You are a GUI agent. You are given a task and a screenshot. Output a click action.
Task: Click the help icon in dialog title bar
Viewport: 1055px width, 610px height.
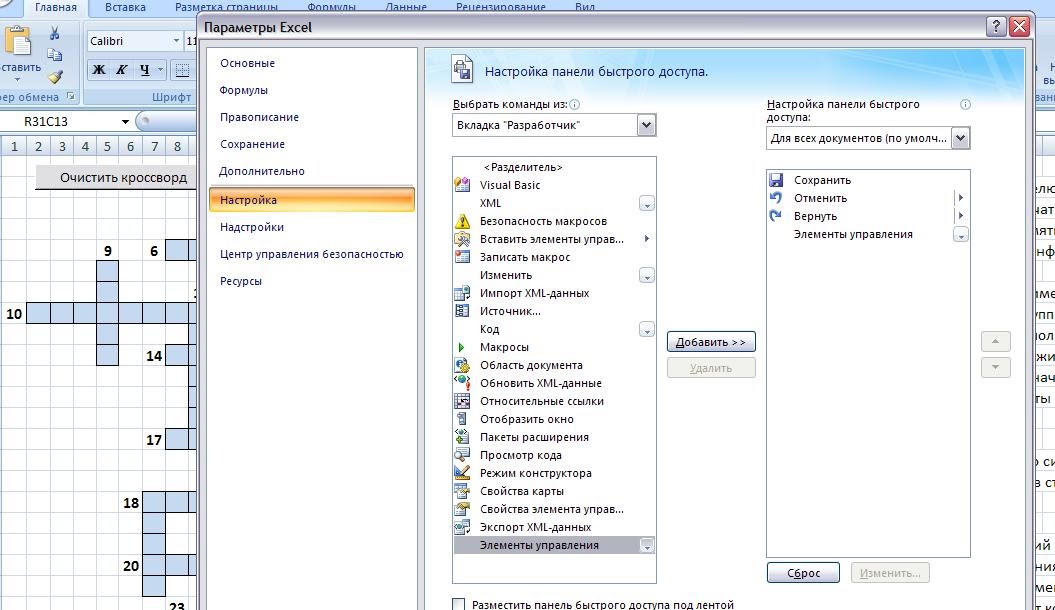click(996, 27)
